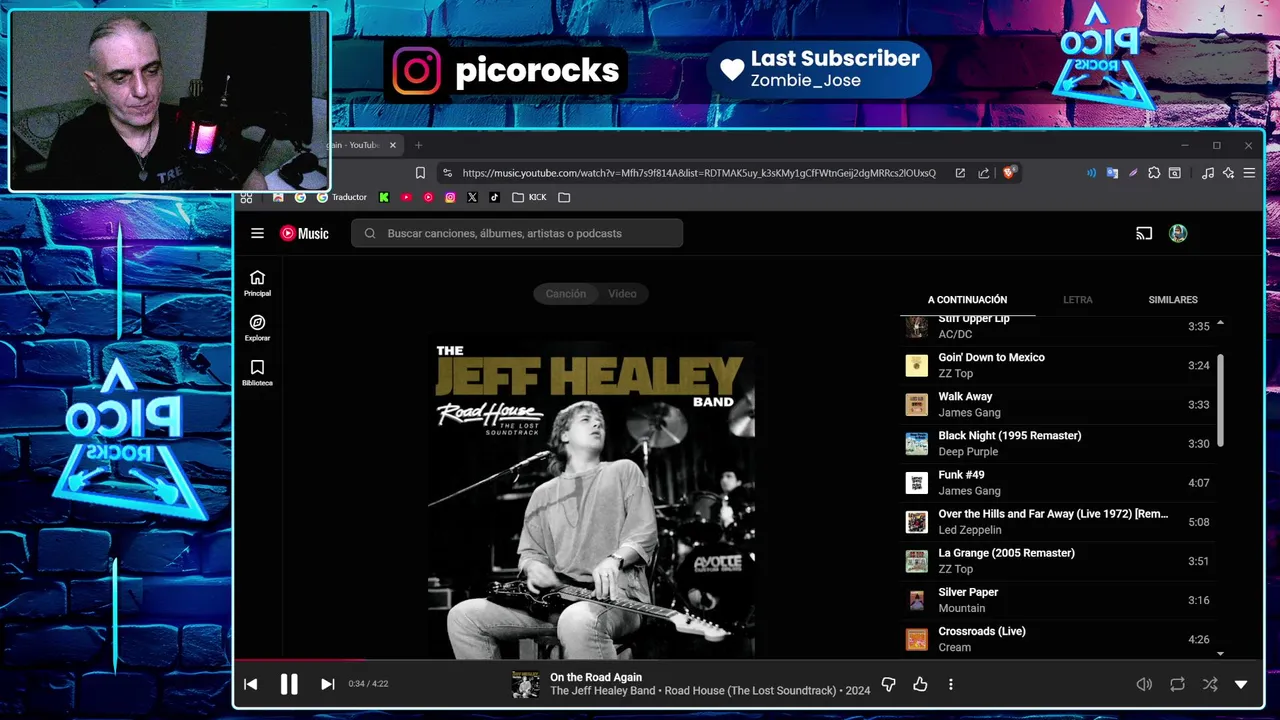The height and width of the screenshot is (720, 1280).
Task: Open the SIMILARES tab
Action: 1173,299
